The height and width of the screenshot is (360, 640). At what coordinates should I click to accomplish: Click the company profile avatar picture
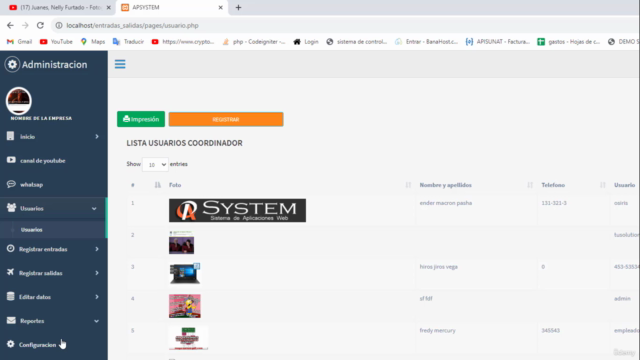pos(18,100)
